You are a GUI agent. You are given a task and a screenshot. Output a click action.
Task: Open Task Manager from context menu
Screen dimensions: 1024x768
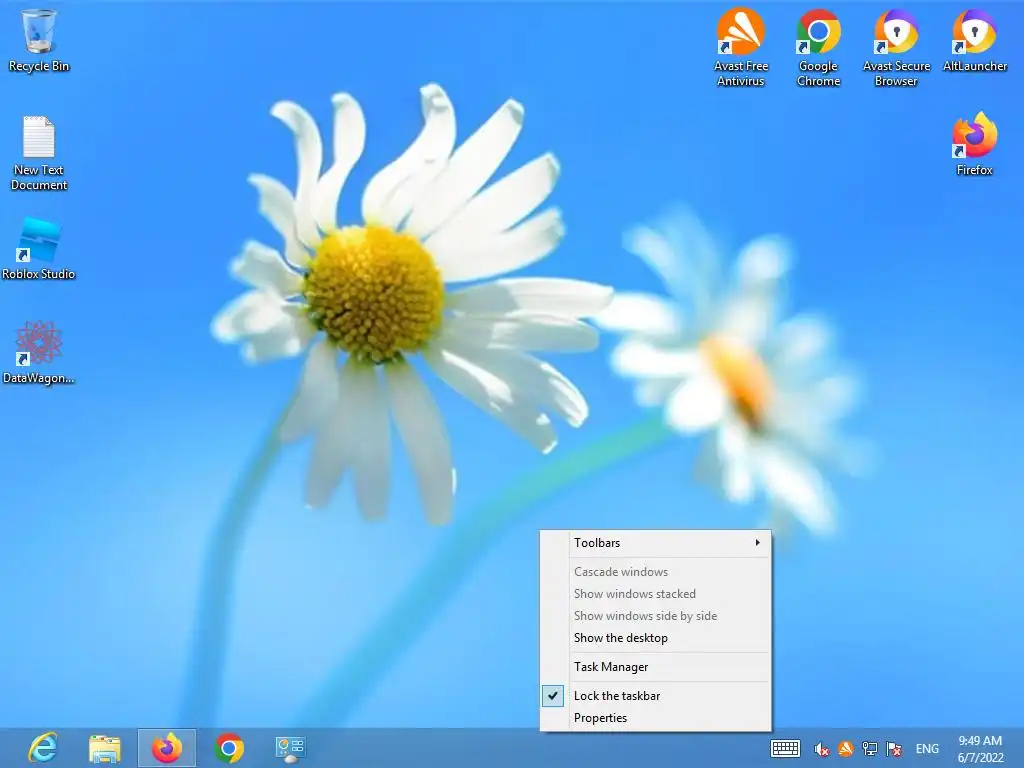[x=656, y=667]
